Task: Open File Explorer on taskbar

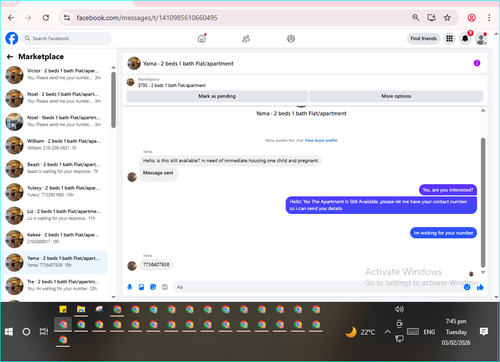Action: [x=81, y=310]
